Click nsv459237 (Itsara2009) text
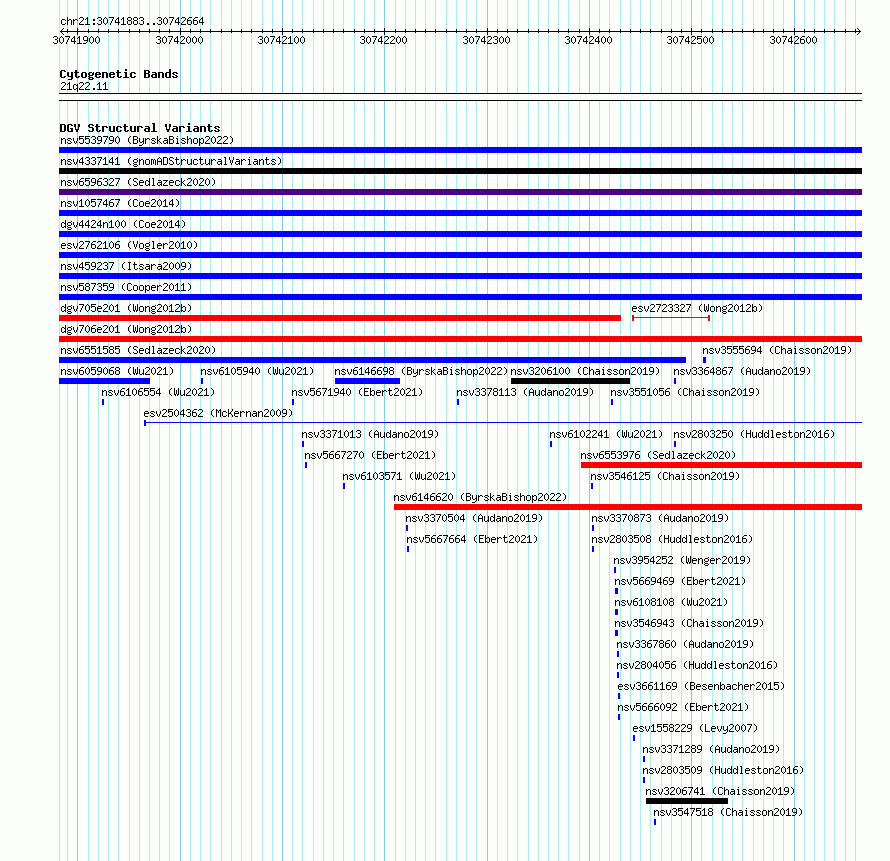 click(126, 266)
